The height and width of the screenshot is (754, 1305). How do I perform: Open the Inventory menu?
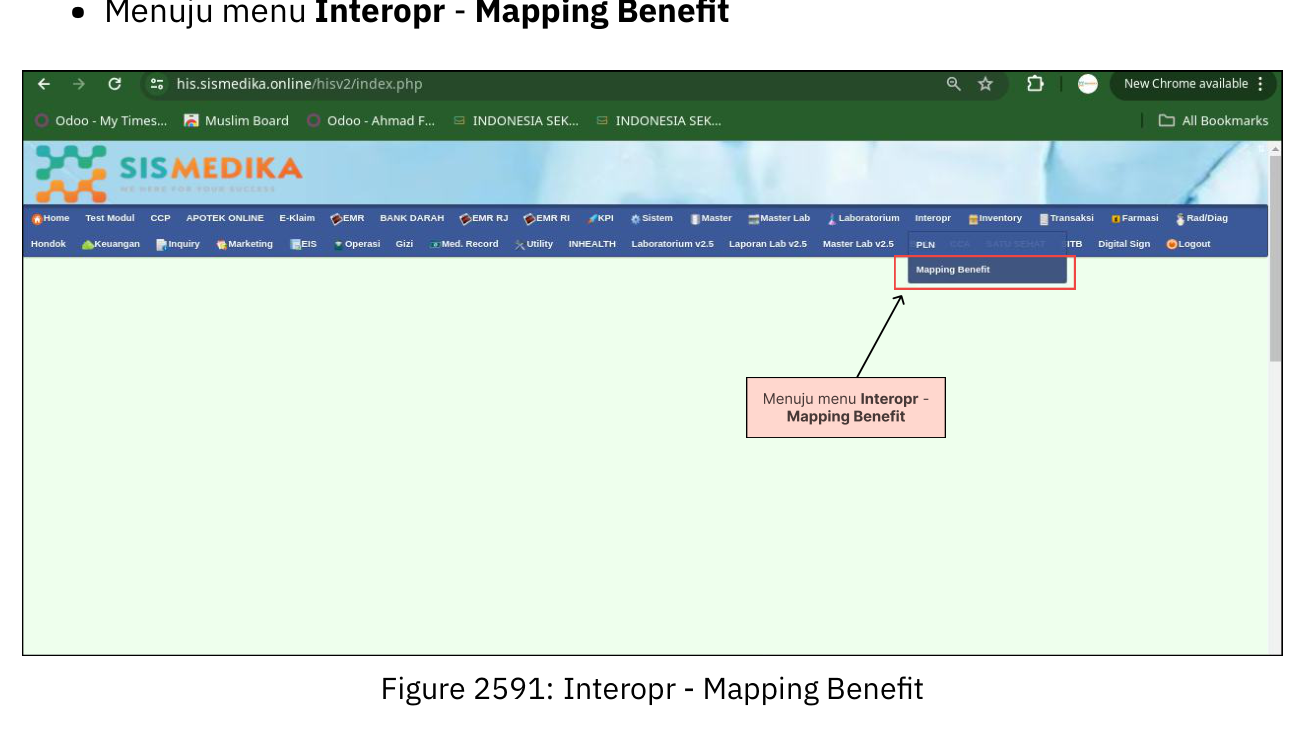click(x=995, y=218)
